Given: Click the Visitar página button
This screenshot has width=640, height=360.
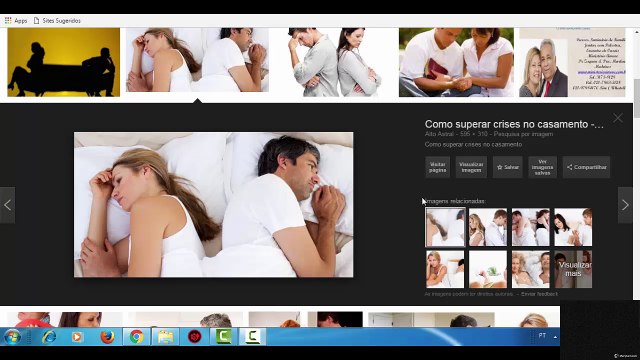Looking at the screenshot, I should click(438, 167).
